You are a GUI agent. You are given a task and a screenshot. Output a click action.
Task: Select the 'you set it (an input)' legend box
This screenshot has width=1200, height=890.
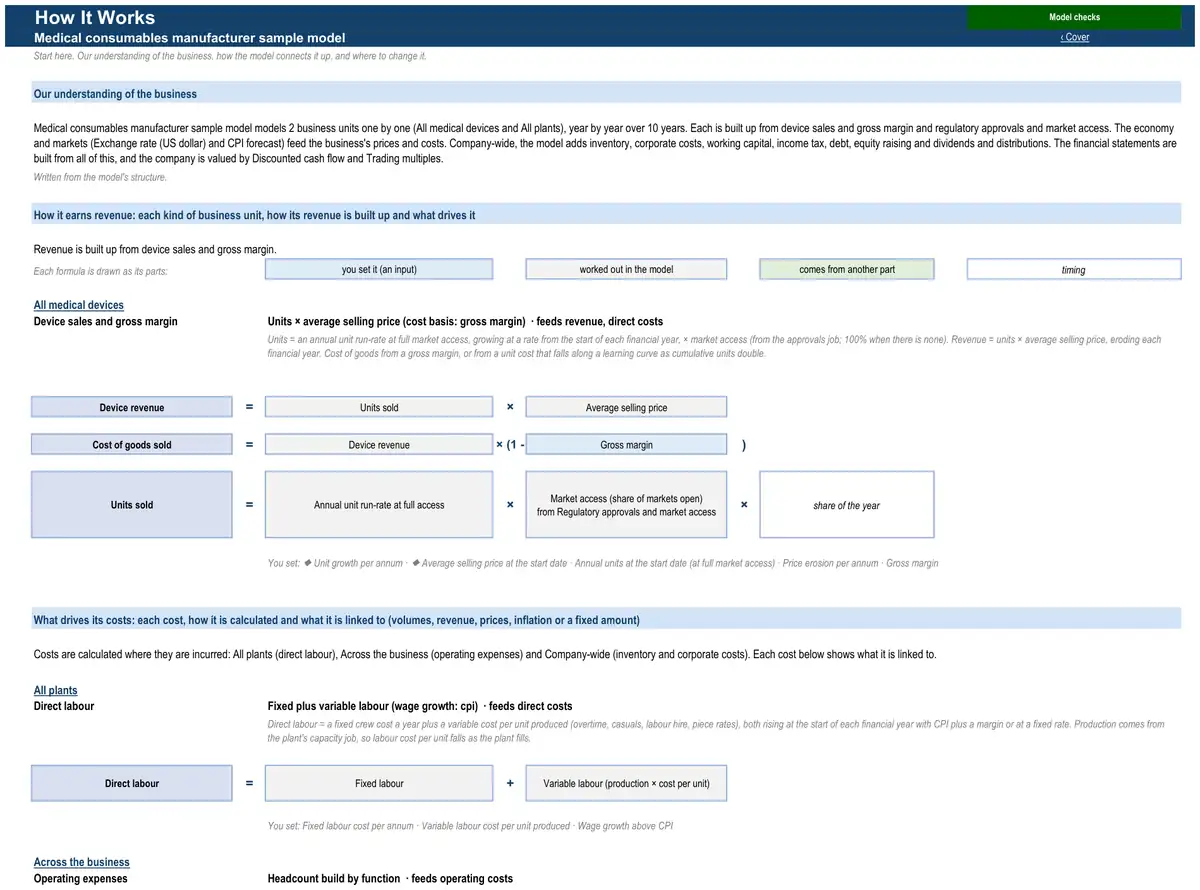click(x=379, y=269)
